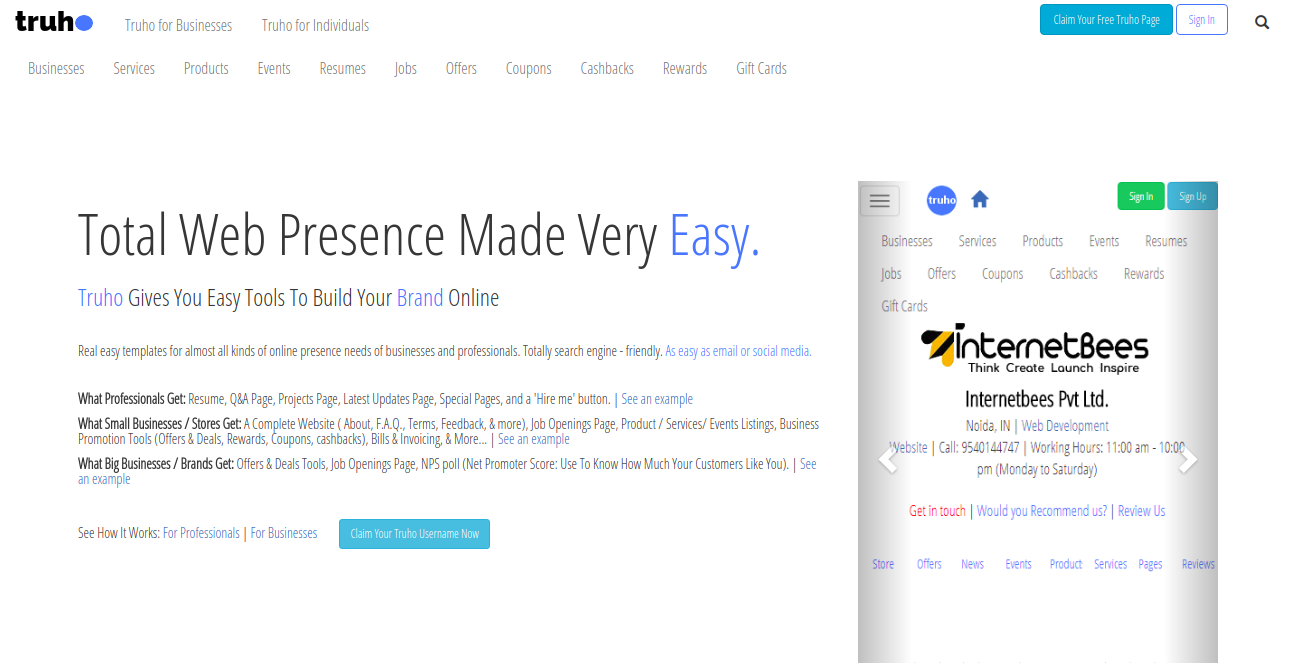Viewport: 1296px width, 663px height.
Task: Open Truho for Individuals
Action: click(315, 25)
